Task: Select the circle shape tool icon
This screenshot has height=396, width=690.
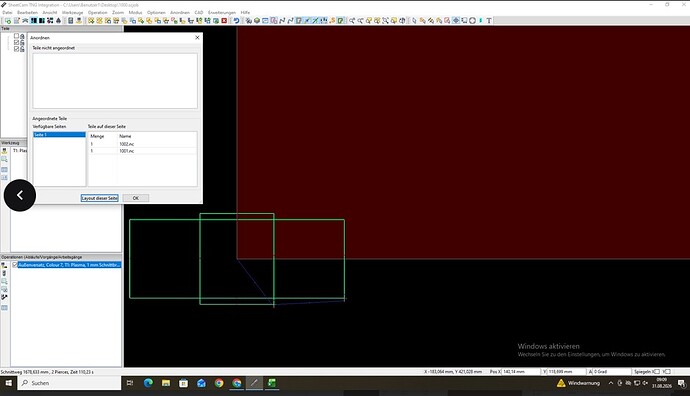Action: click(472, 21)
